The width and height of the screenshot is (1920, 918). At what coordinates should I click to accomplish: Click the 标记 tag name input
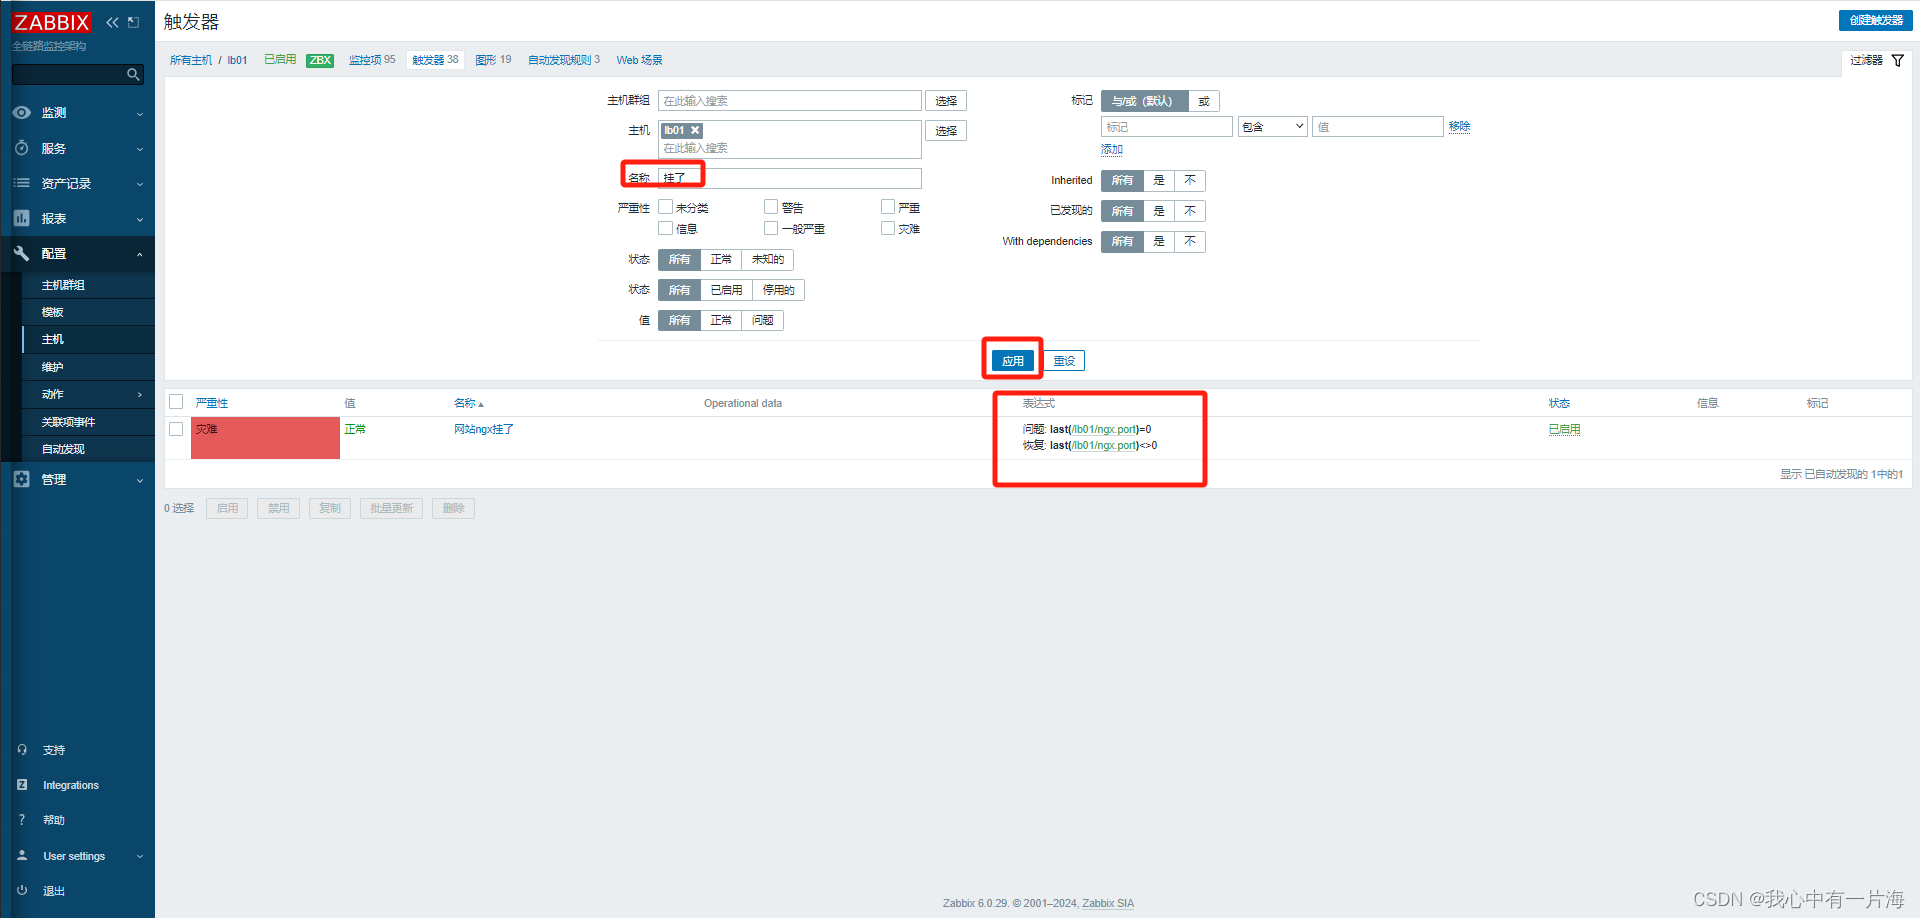(x=1167, y=127)
